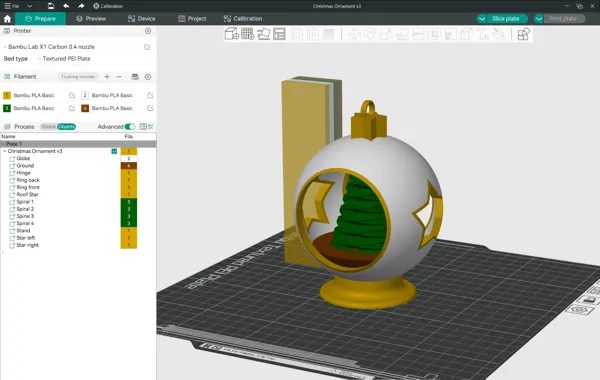
Task: Select the Roof Star part
Action: tap(27, 194)
